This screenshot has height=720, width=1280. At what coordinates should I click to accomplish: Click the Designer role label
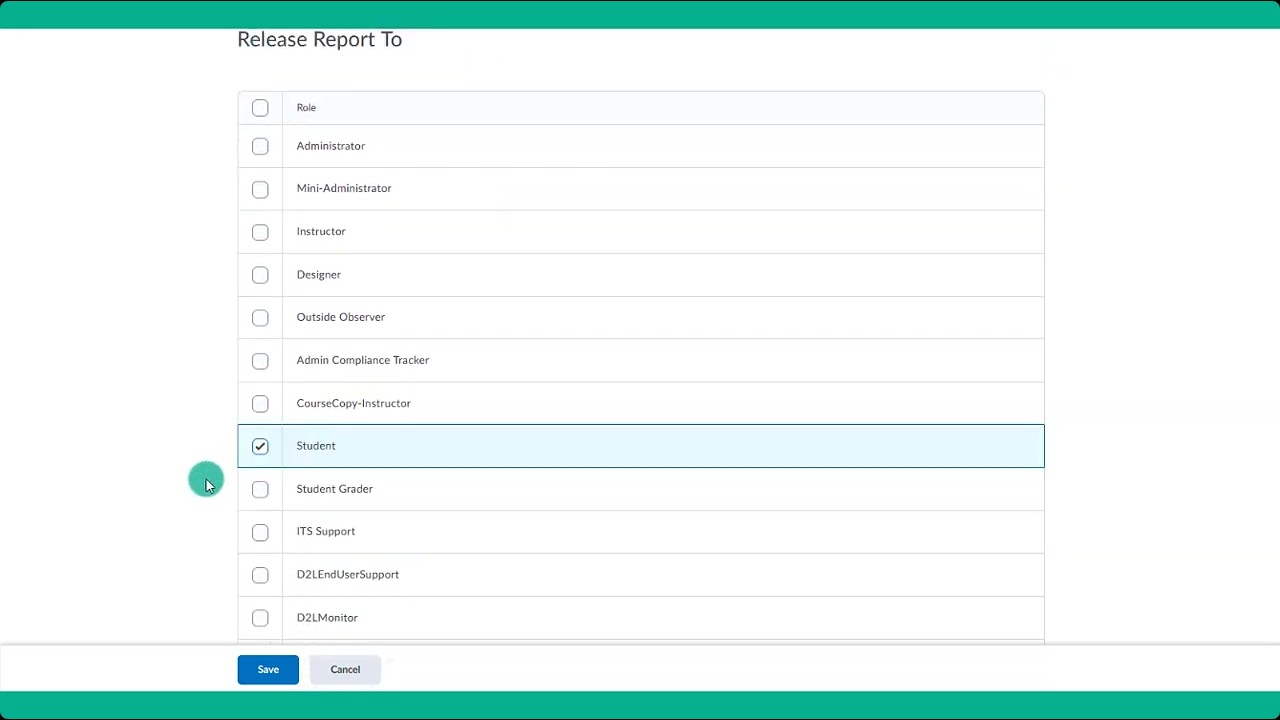pyautogui.click(x=318, y=274)
